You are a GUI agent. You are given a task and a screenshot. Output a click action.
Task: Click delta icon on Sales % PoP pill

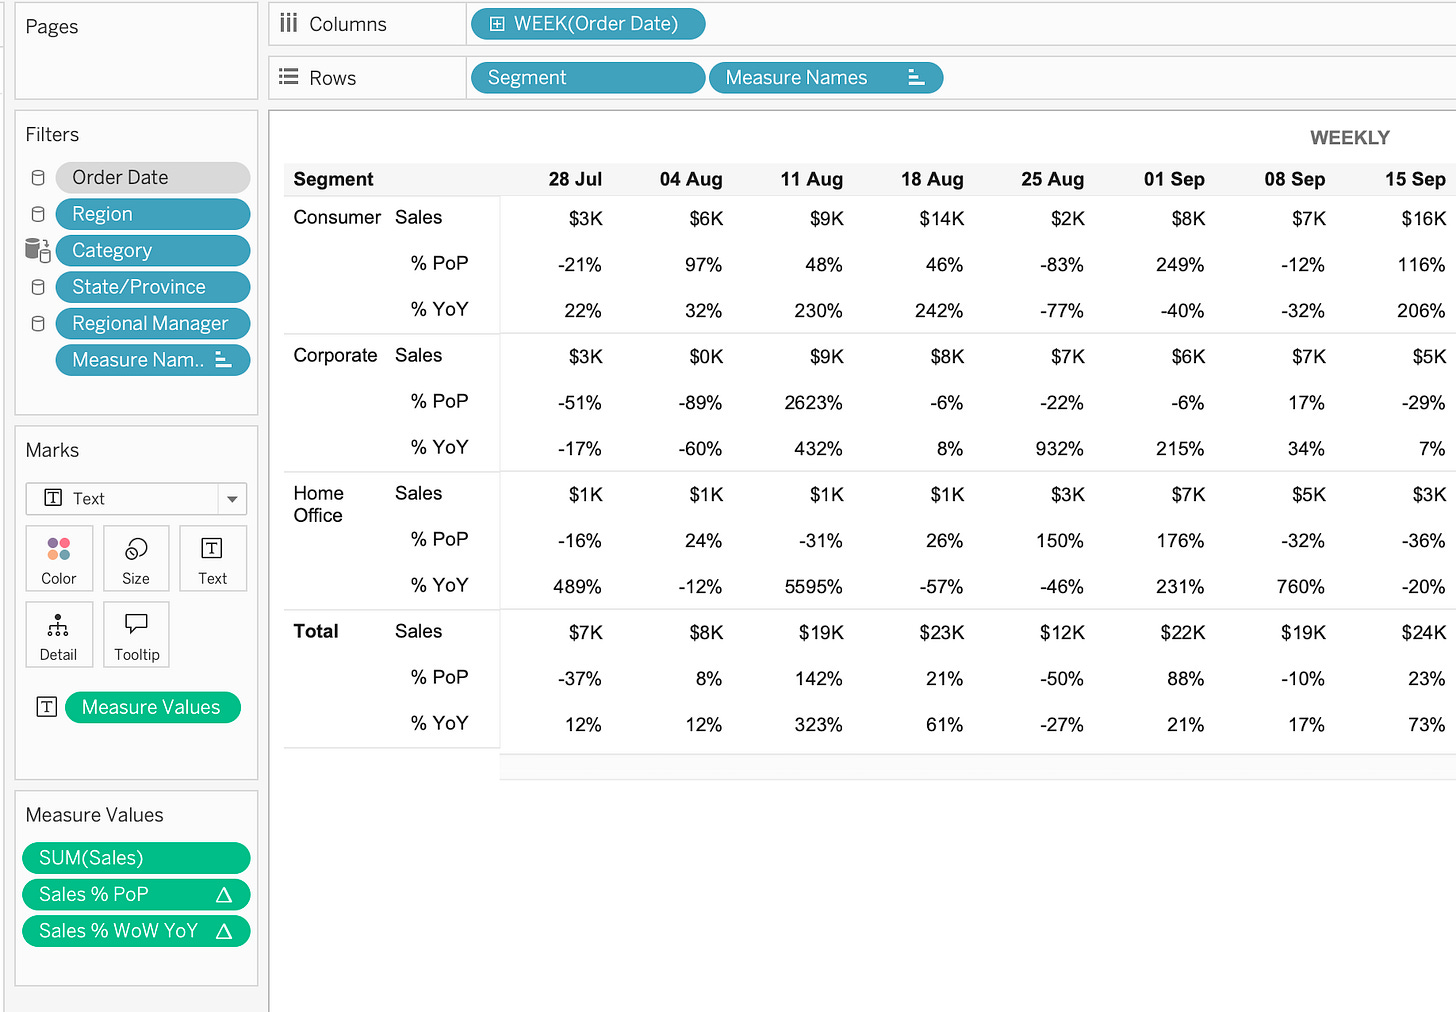[x=224, y=895]
